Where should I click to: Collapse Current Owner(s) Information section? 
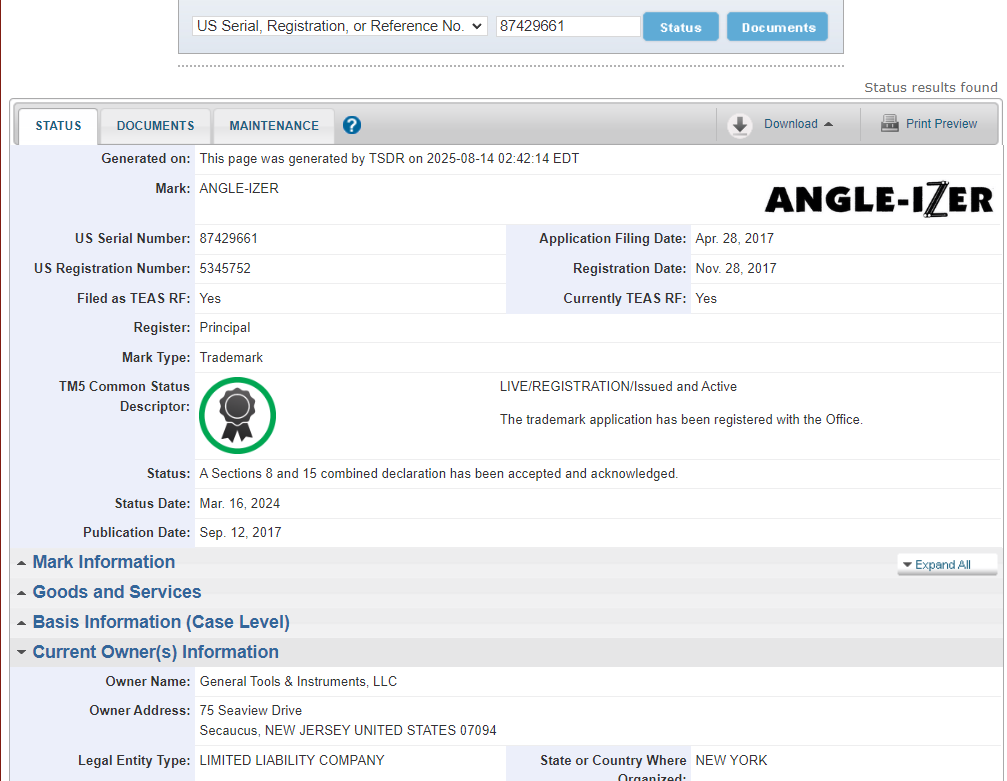point(155,652)
